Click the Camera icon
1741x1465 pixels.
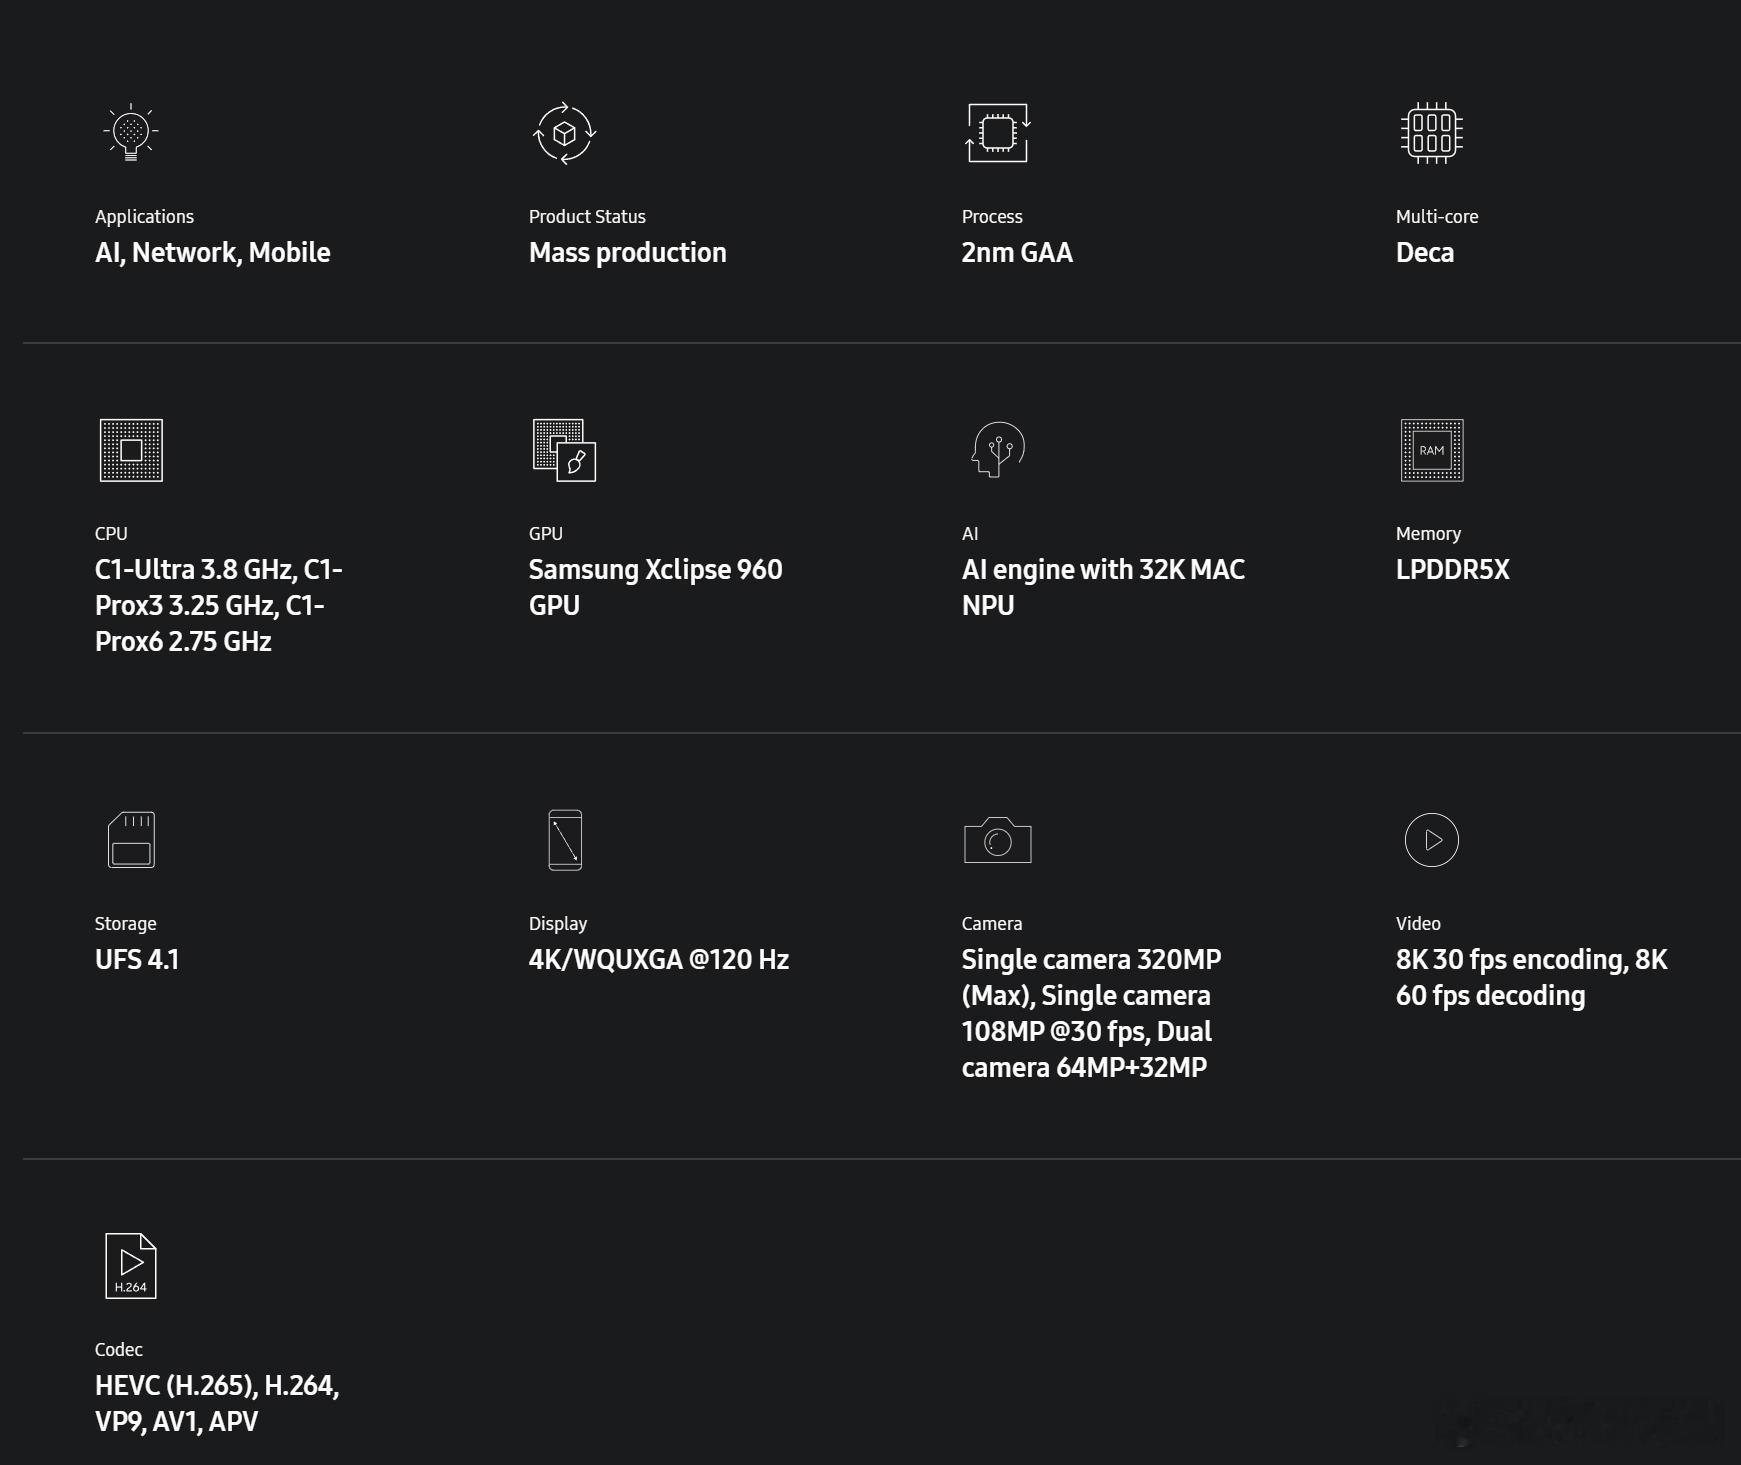point(997,840)
